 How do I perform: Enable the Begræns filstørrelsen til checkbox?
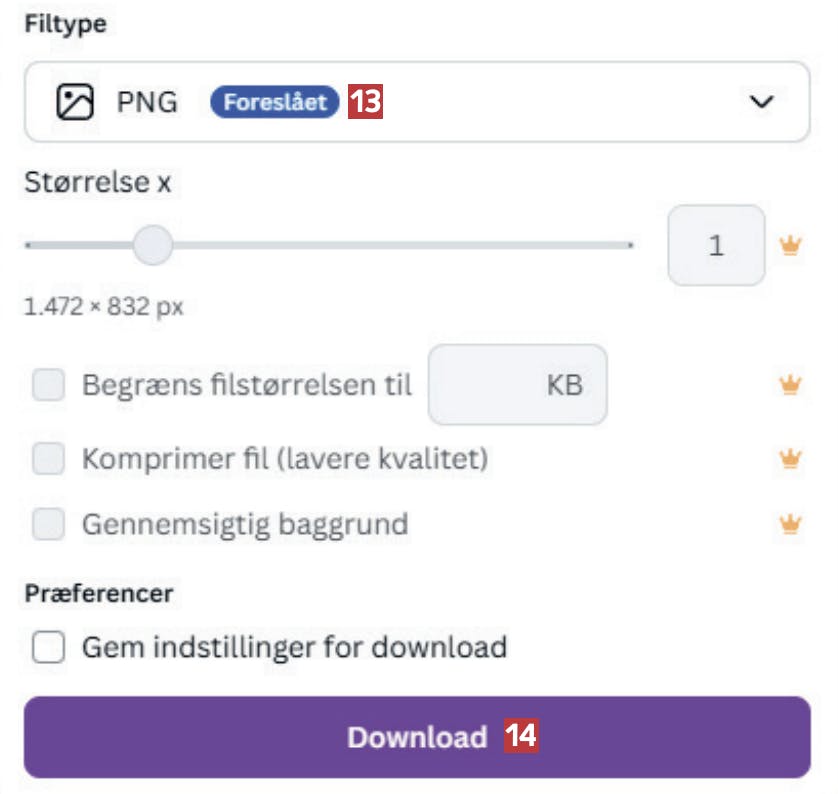click(48, 385)
